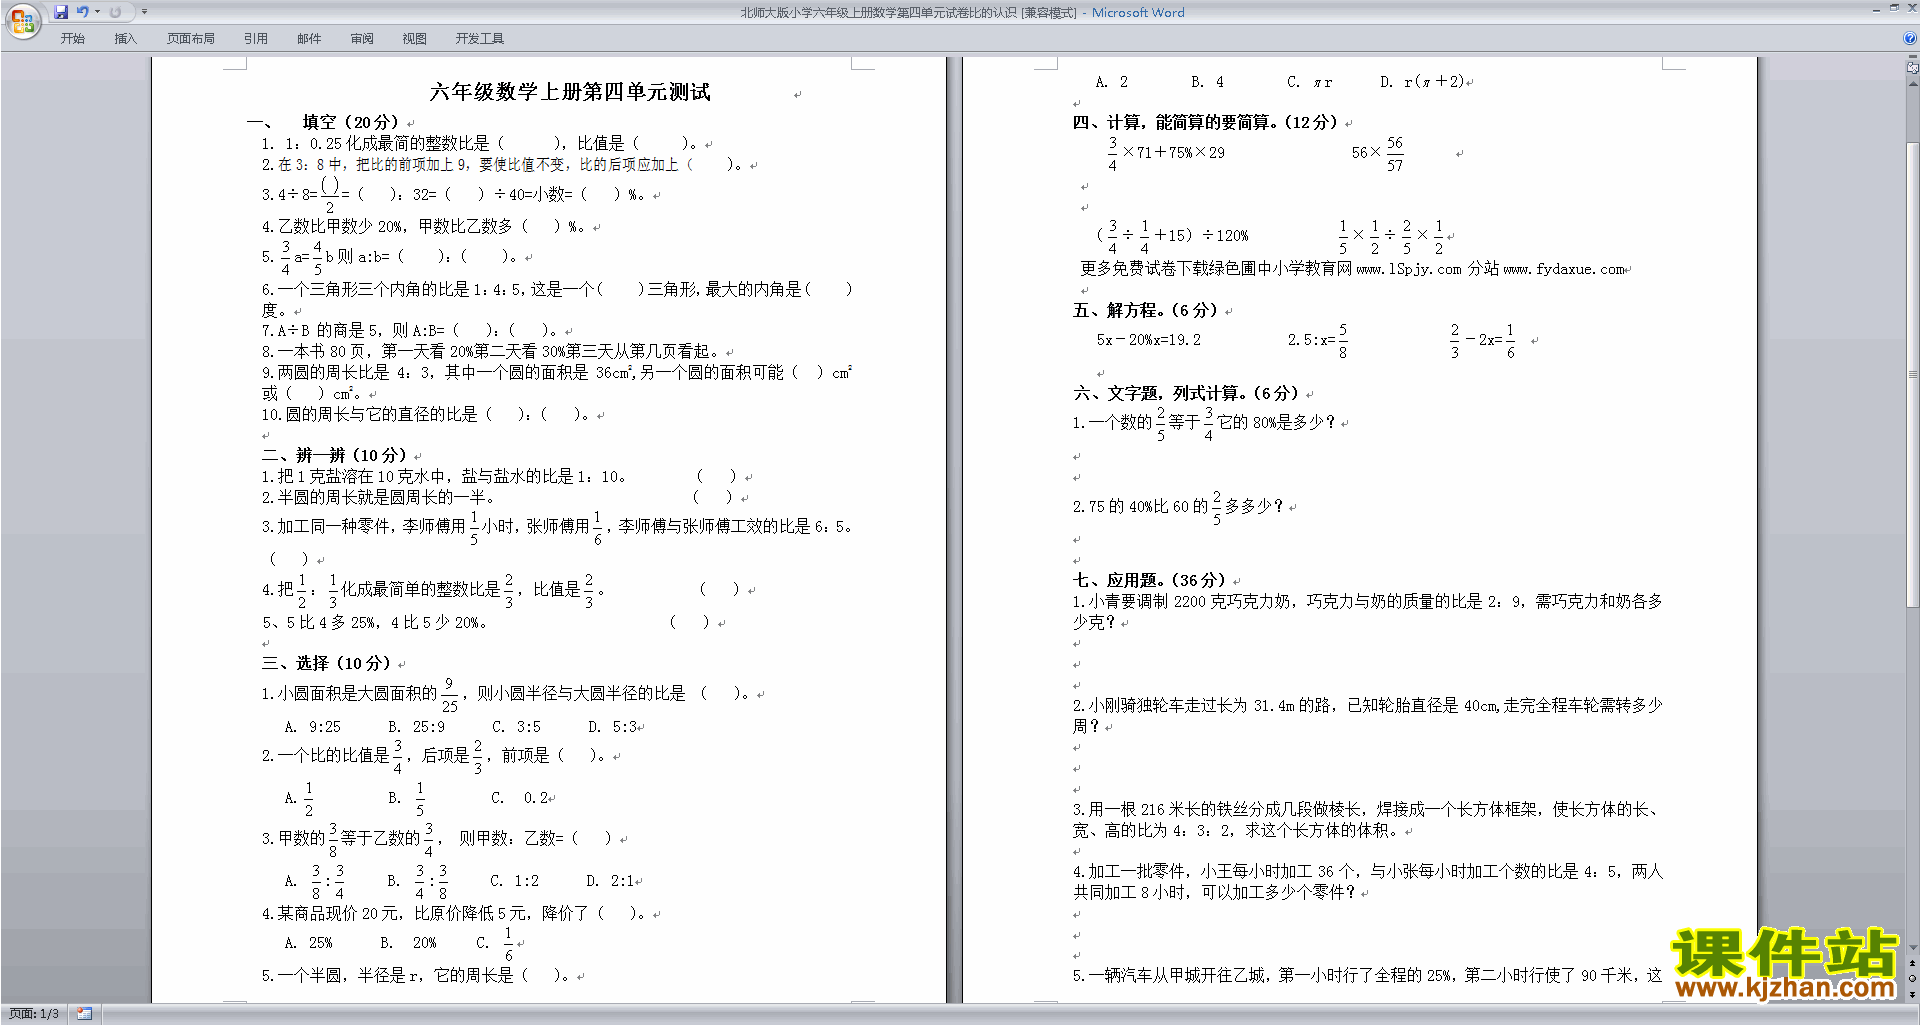Click the option text D. 5:3
This screenshot has height=1025, width=1920.
tap(613, 727)
